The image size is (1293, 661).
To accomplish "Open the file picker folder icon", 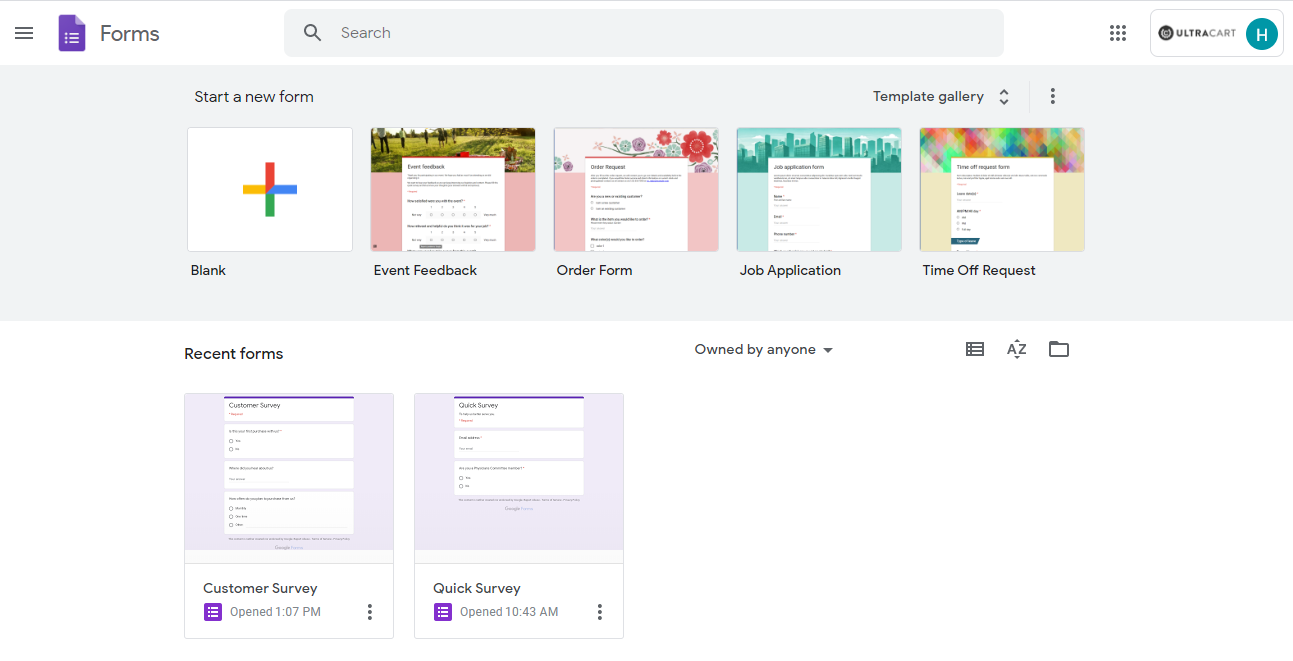I will click(1059, 349).
